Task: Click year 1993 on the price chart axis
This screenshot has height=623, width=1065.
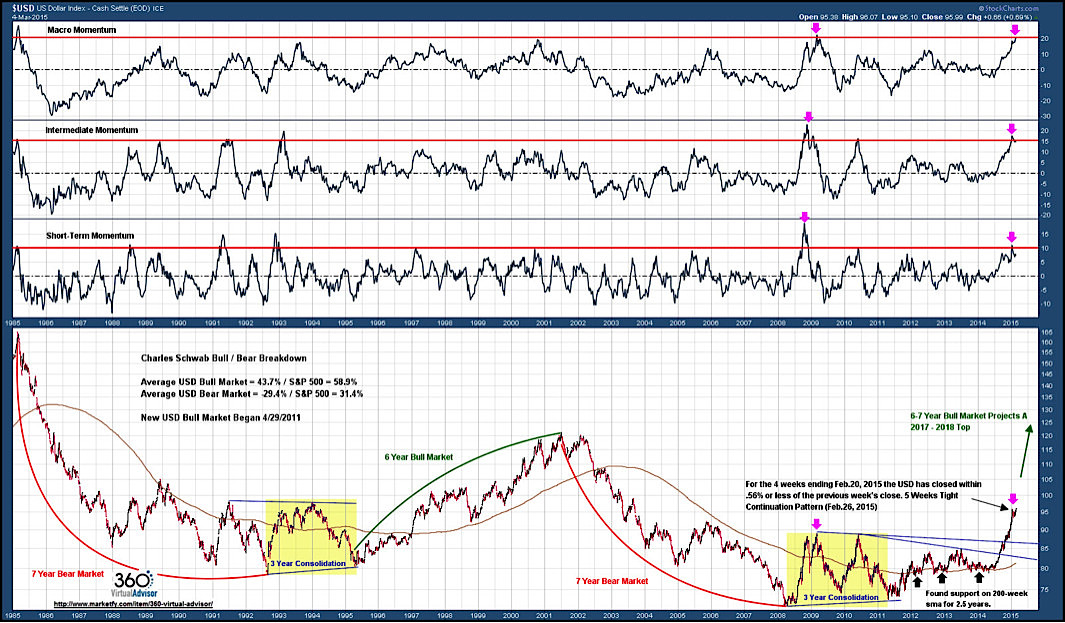Action: [x=278, y=616]
